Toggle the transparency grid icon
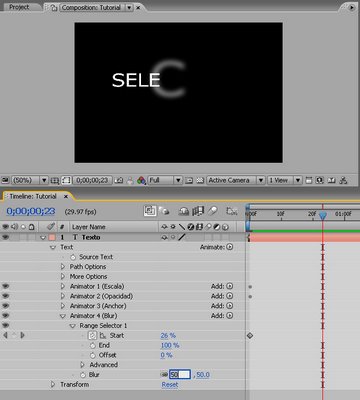 (200, 180)
